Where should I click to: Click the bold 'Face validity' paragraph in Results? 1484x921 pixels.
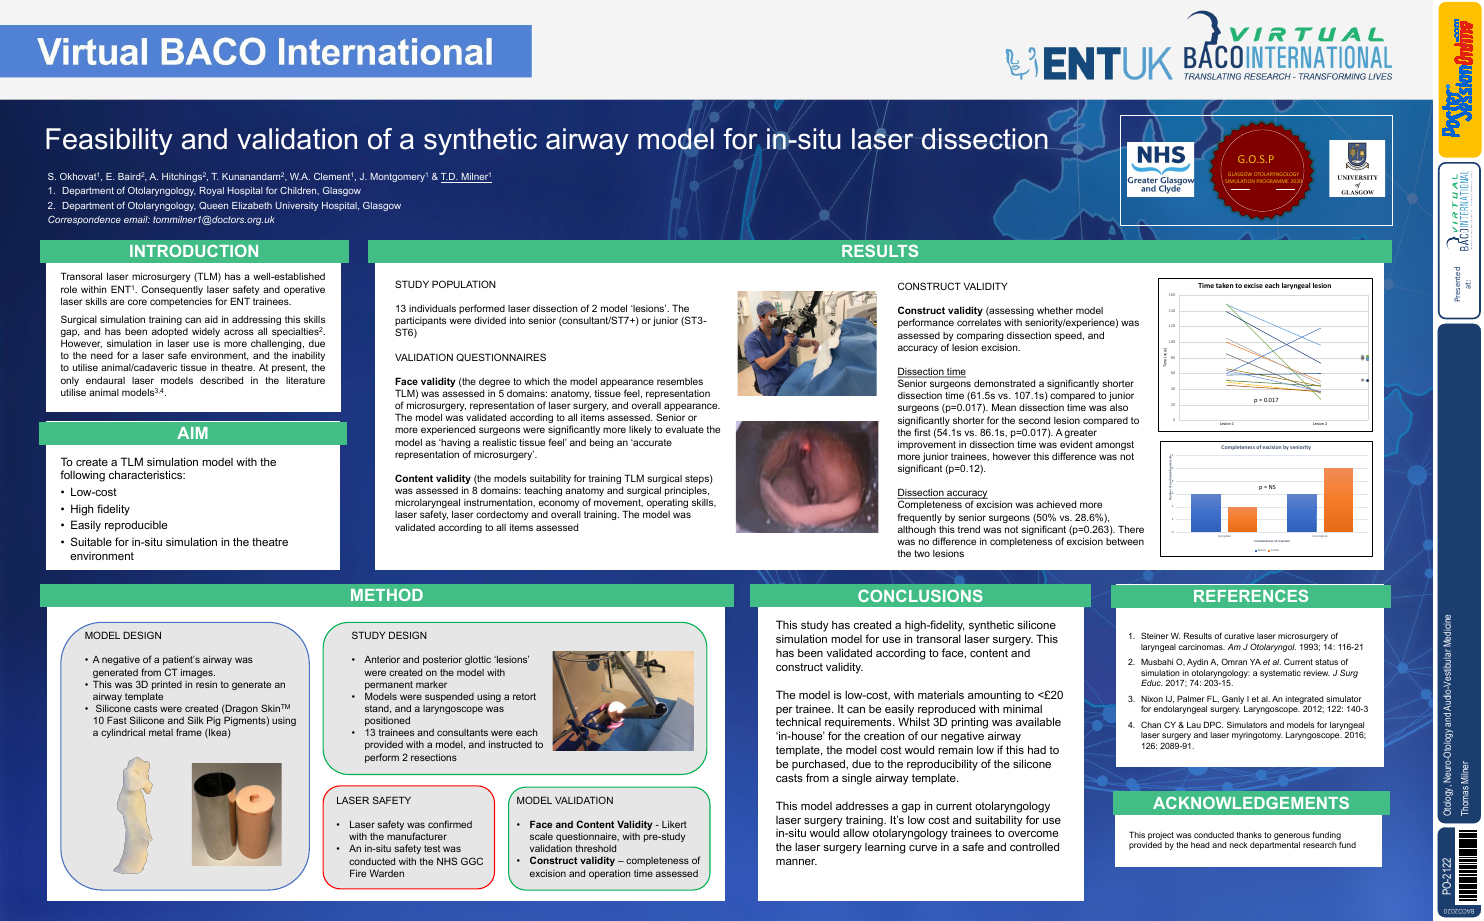coord(558,418)
